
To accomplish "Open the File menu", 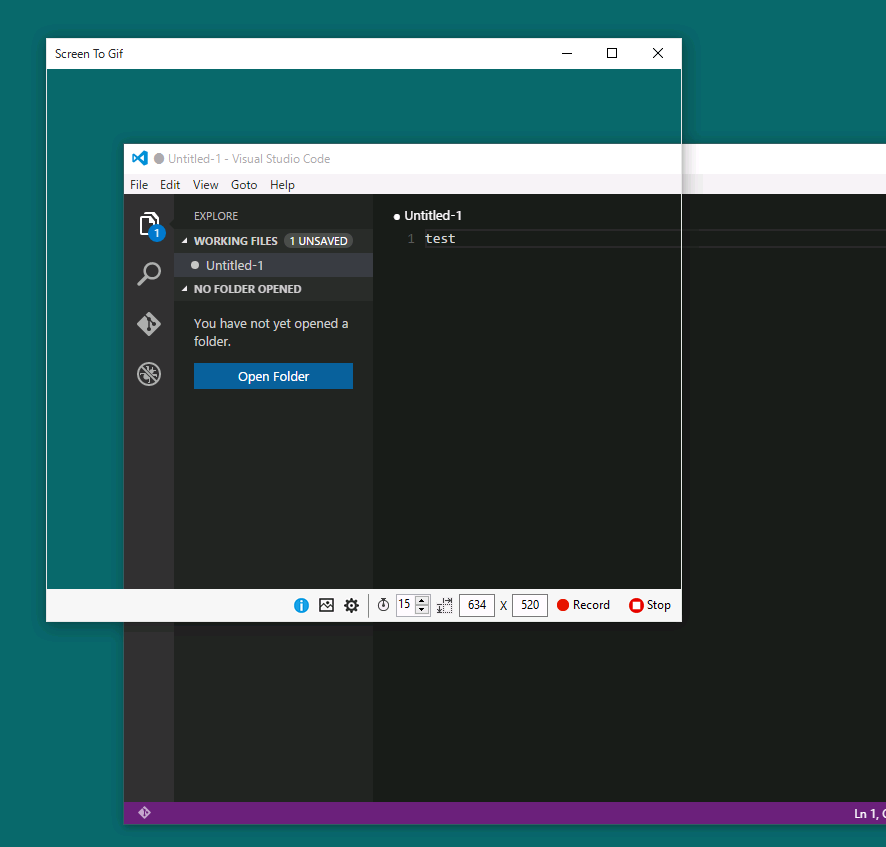I will pos(139,185).
